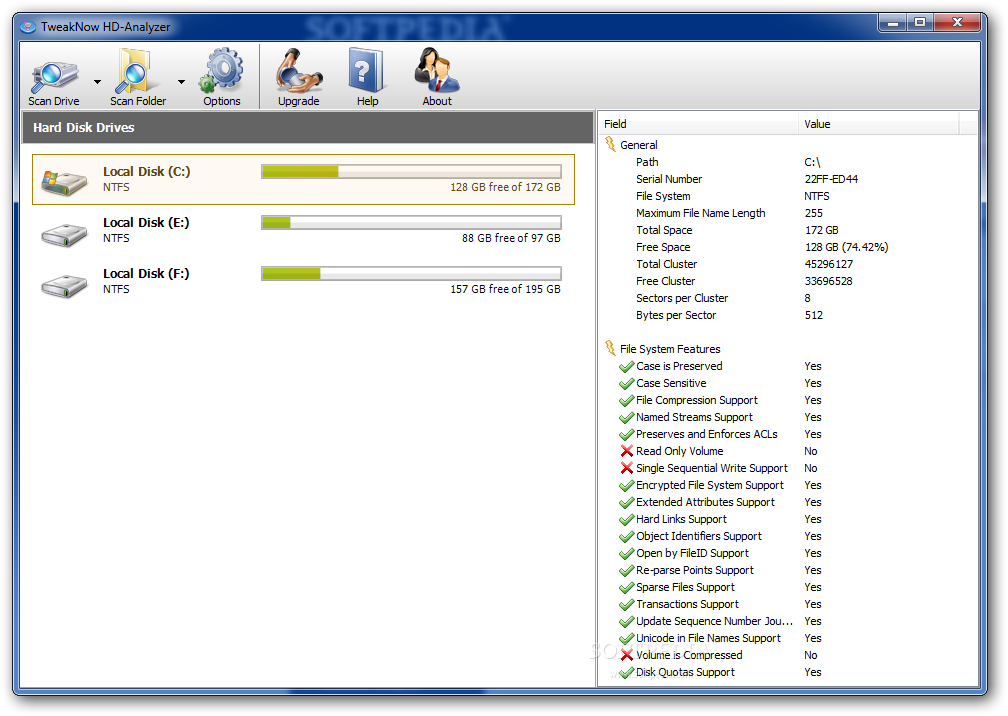Select the Unicode in File Names Support row
This screenshot has width=1008, height=716.
tap(788, 638)
